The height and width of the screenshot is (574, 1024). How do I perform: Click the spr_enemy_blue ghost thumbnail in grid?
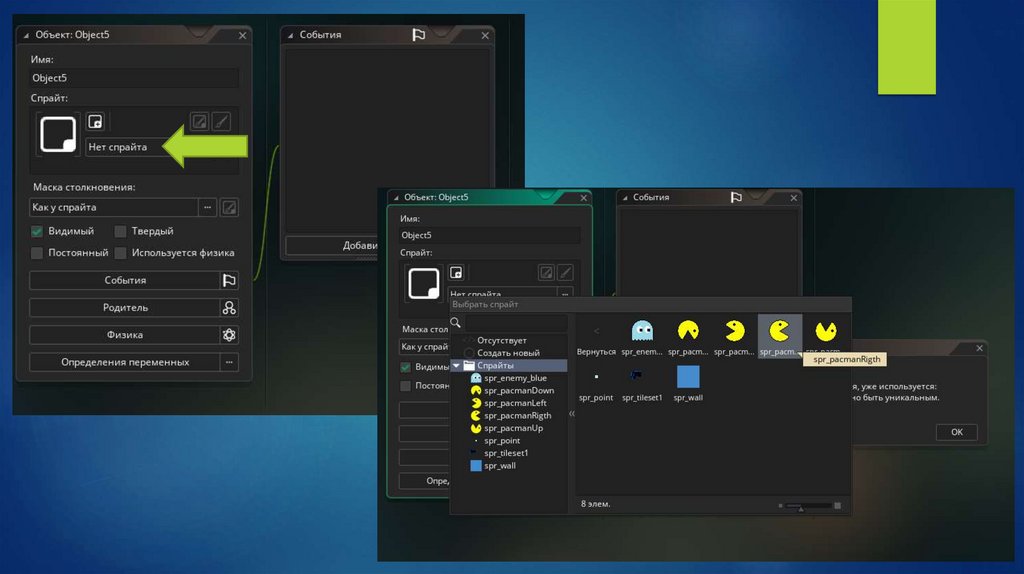(x=641, y=331)
